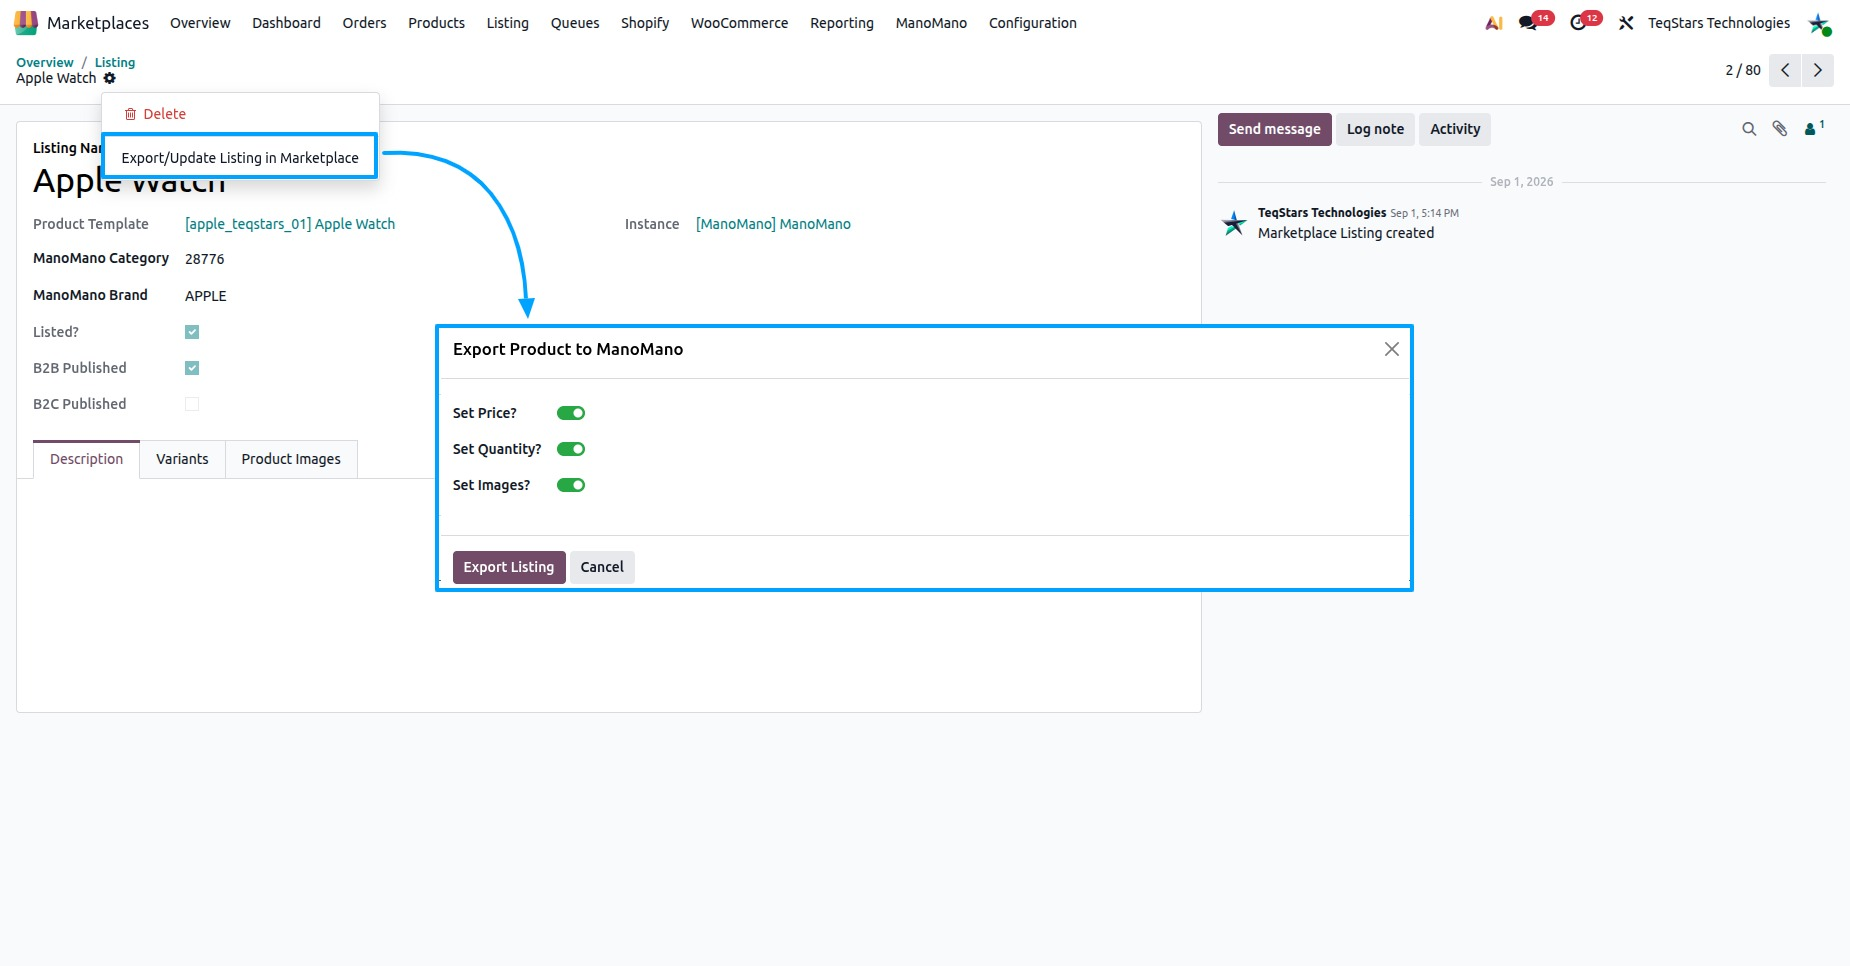The image size is (1850, 966).
Task: Click the TeqStars user avatar star icon
Action: [x=1819, y=23]
